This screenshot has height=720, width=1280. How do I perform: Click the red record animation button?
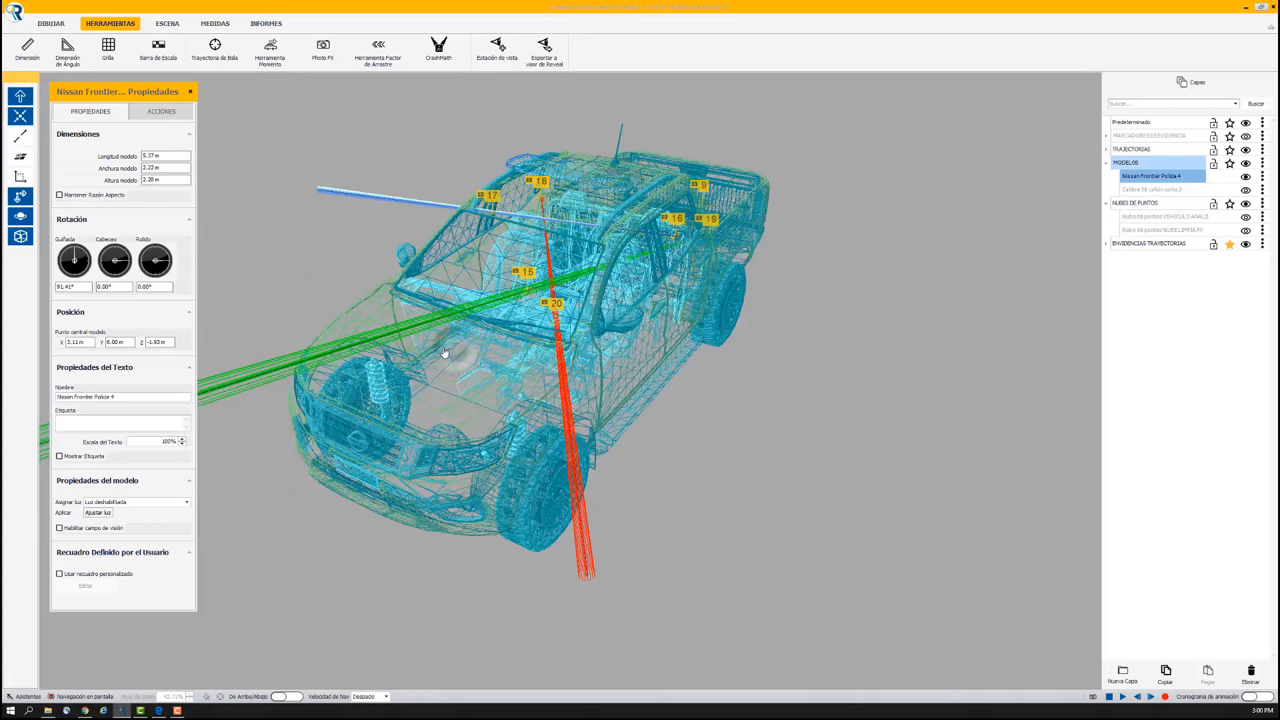point(1165,697)
